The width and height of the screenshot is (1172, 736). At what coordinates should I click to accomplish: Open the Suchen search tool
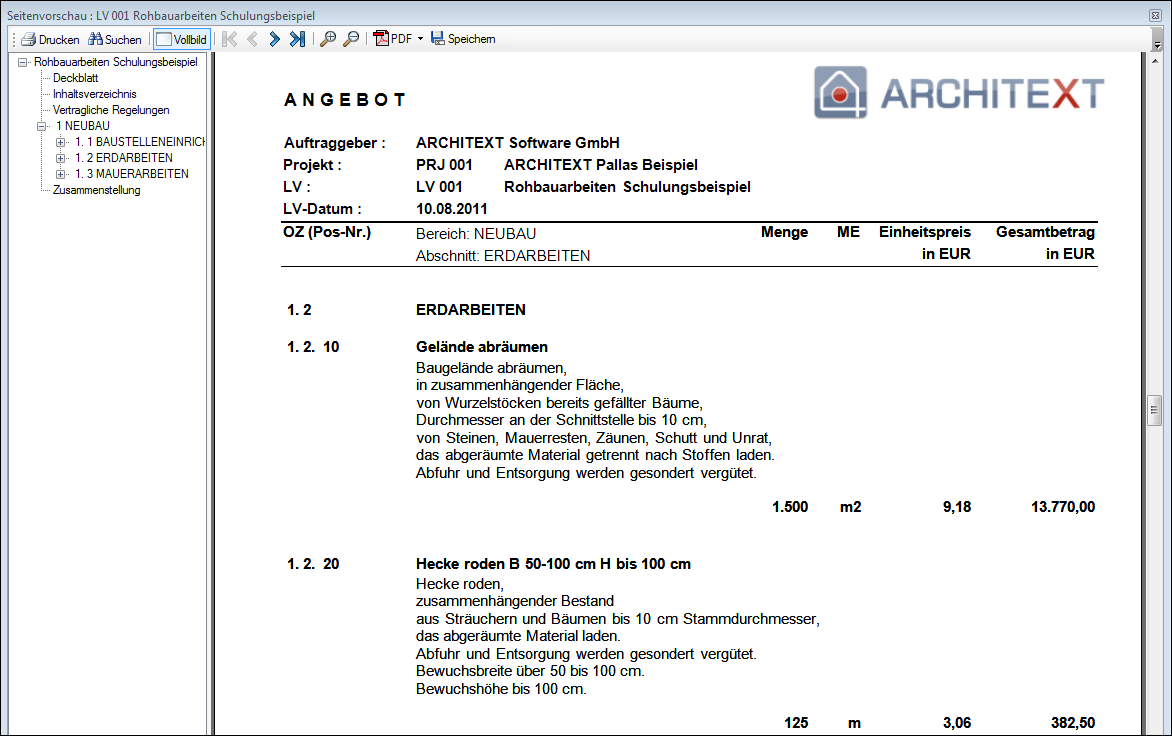114,39
